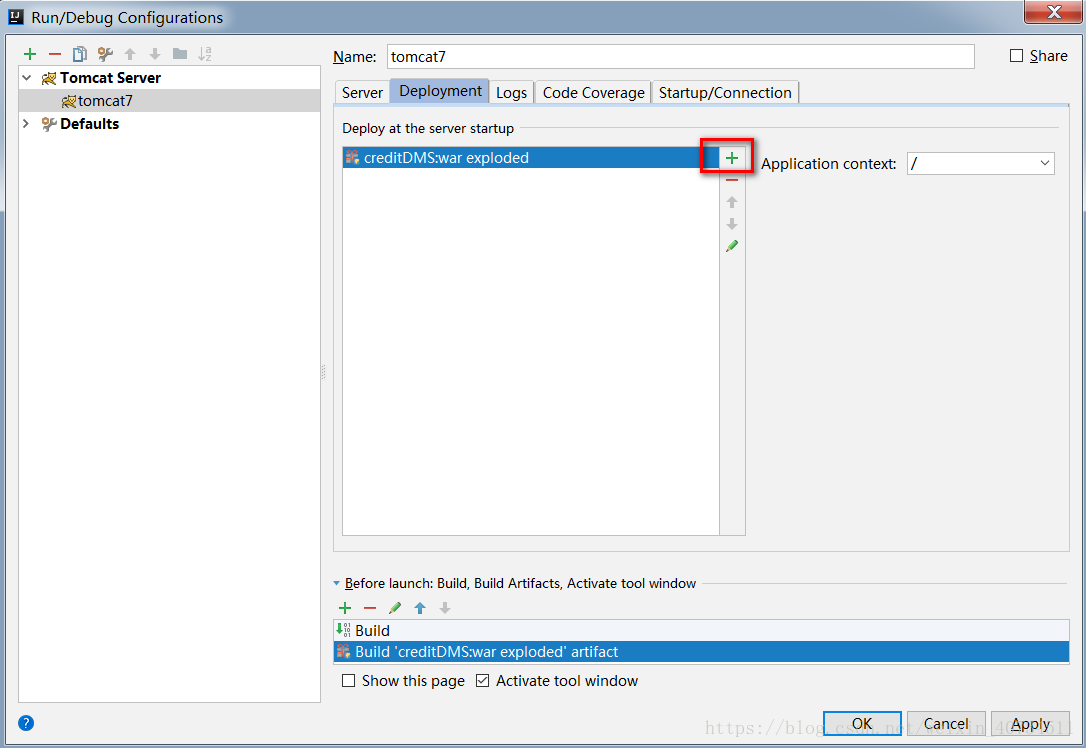
Task: Move deployment artifact down arrow
Action: click(x=732, y=224)
